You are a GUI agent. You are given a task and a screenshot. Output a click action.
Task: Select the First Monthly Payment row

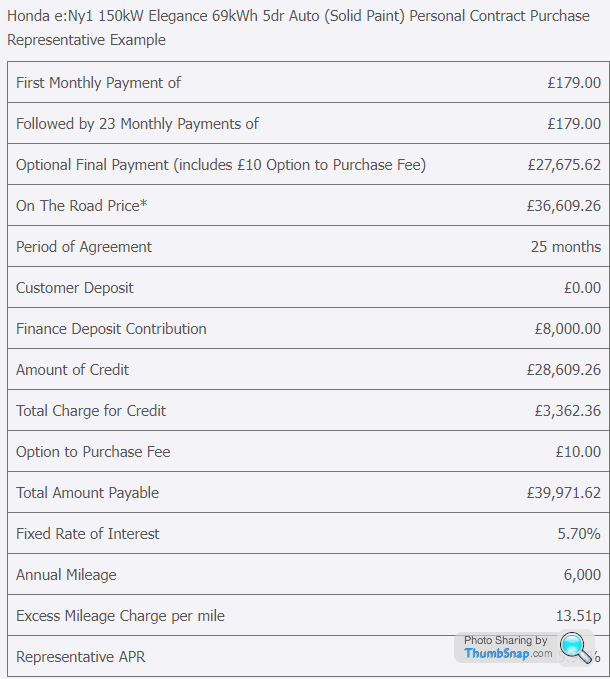[x=308, y=82]
